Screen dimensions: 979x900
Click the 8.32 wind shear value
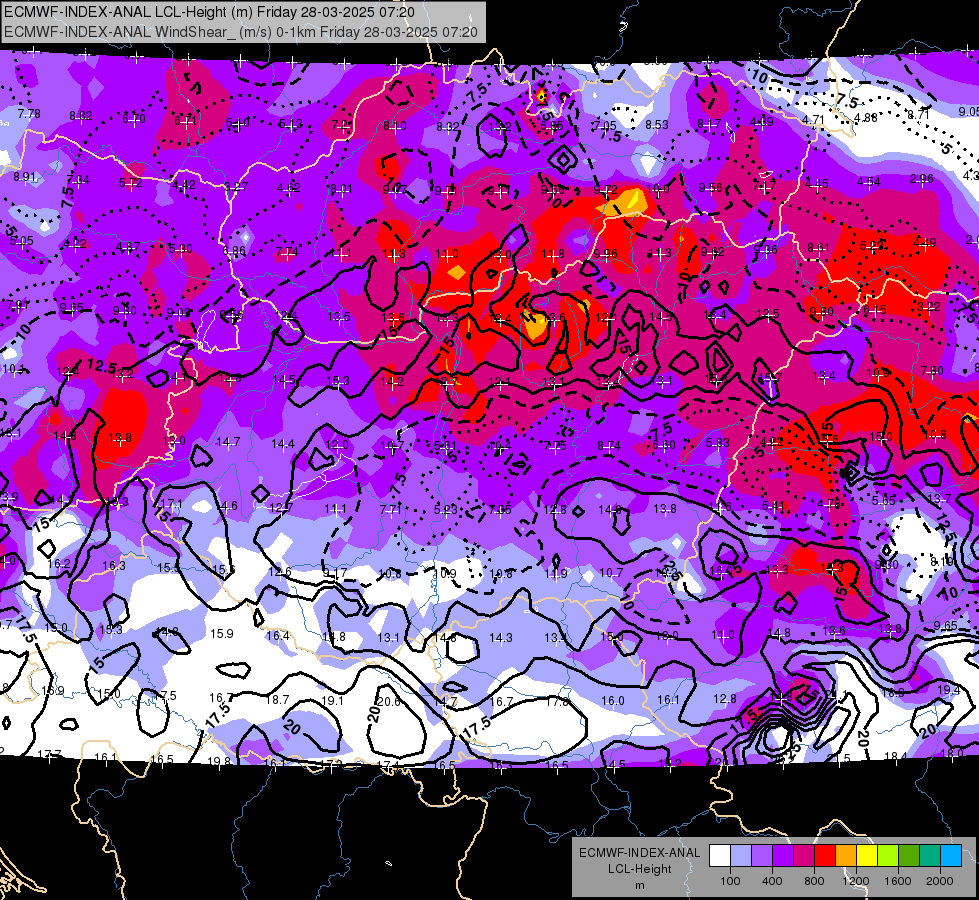tap(448, 127)
